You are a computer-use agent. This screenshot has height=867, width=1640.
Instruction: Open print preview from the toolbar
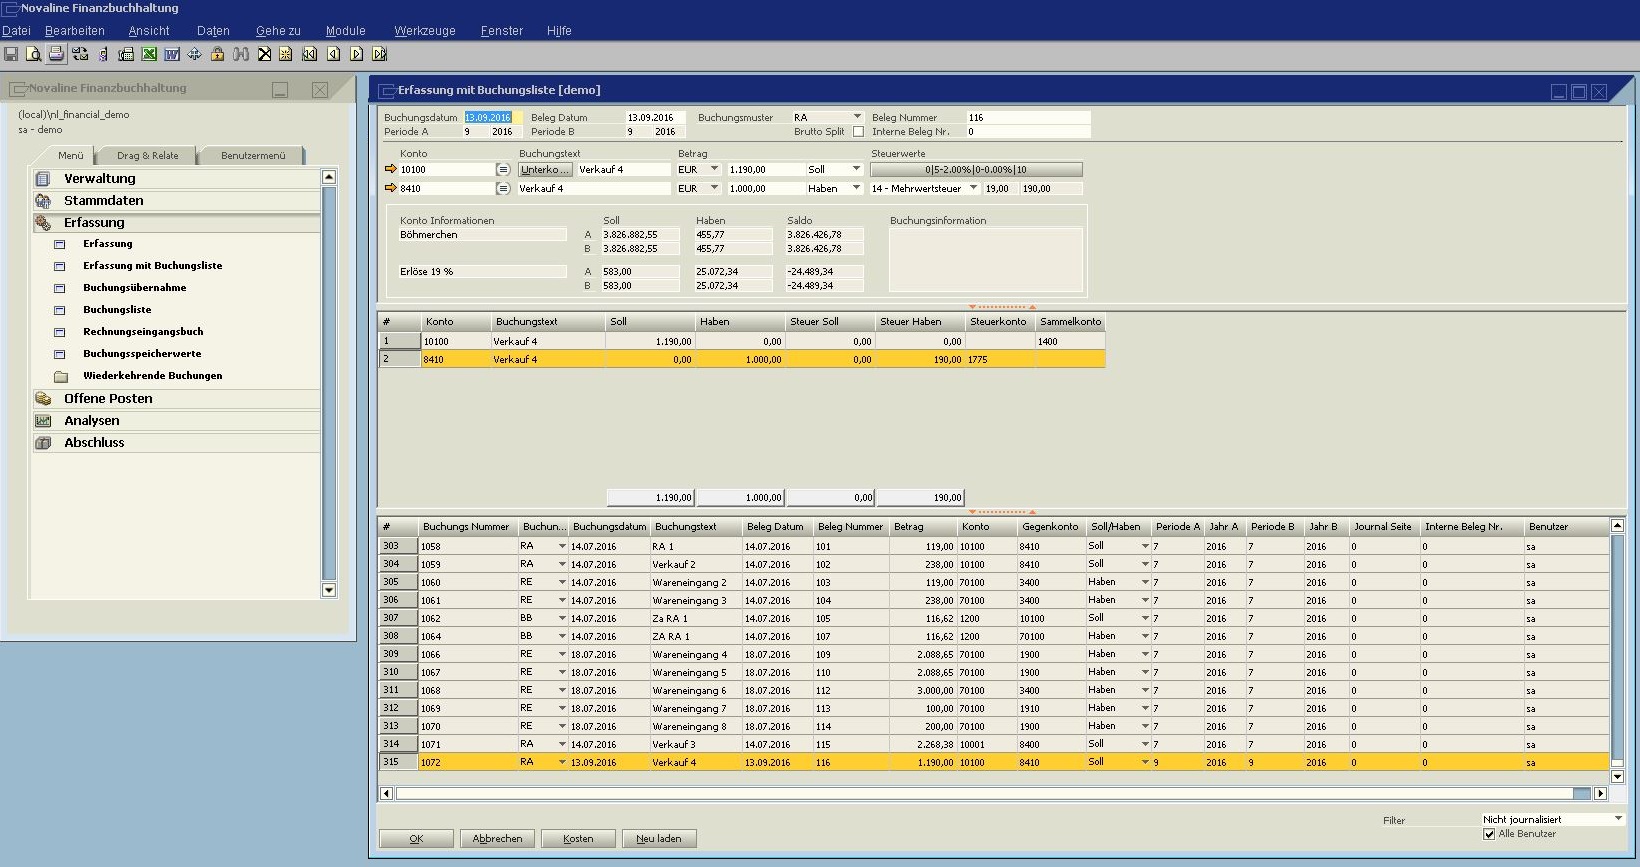[x=33, y=54]
